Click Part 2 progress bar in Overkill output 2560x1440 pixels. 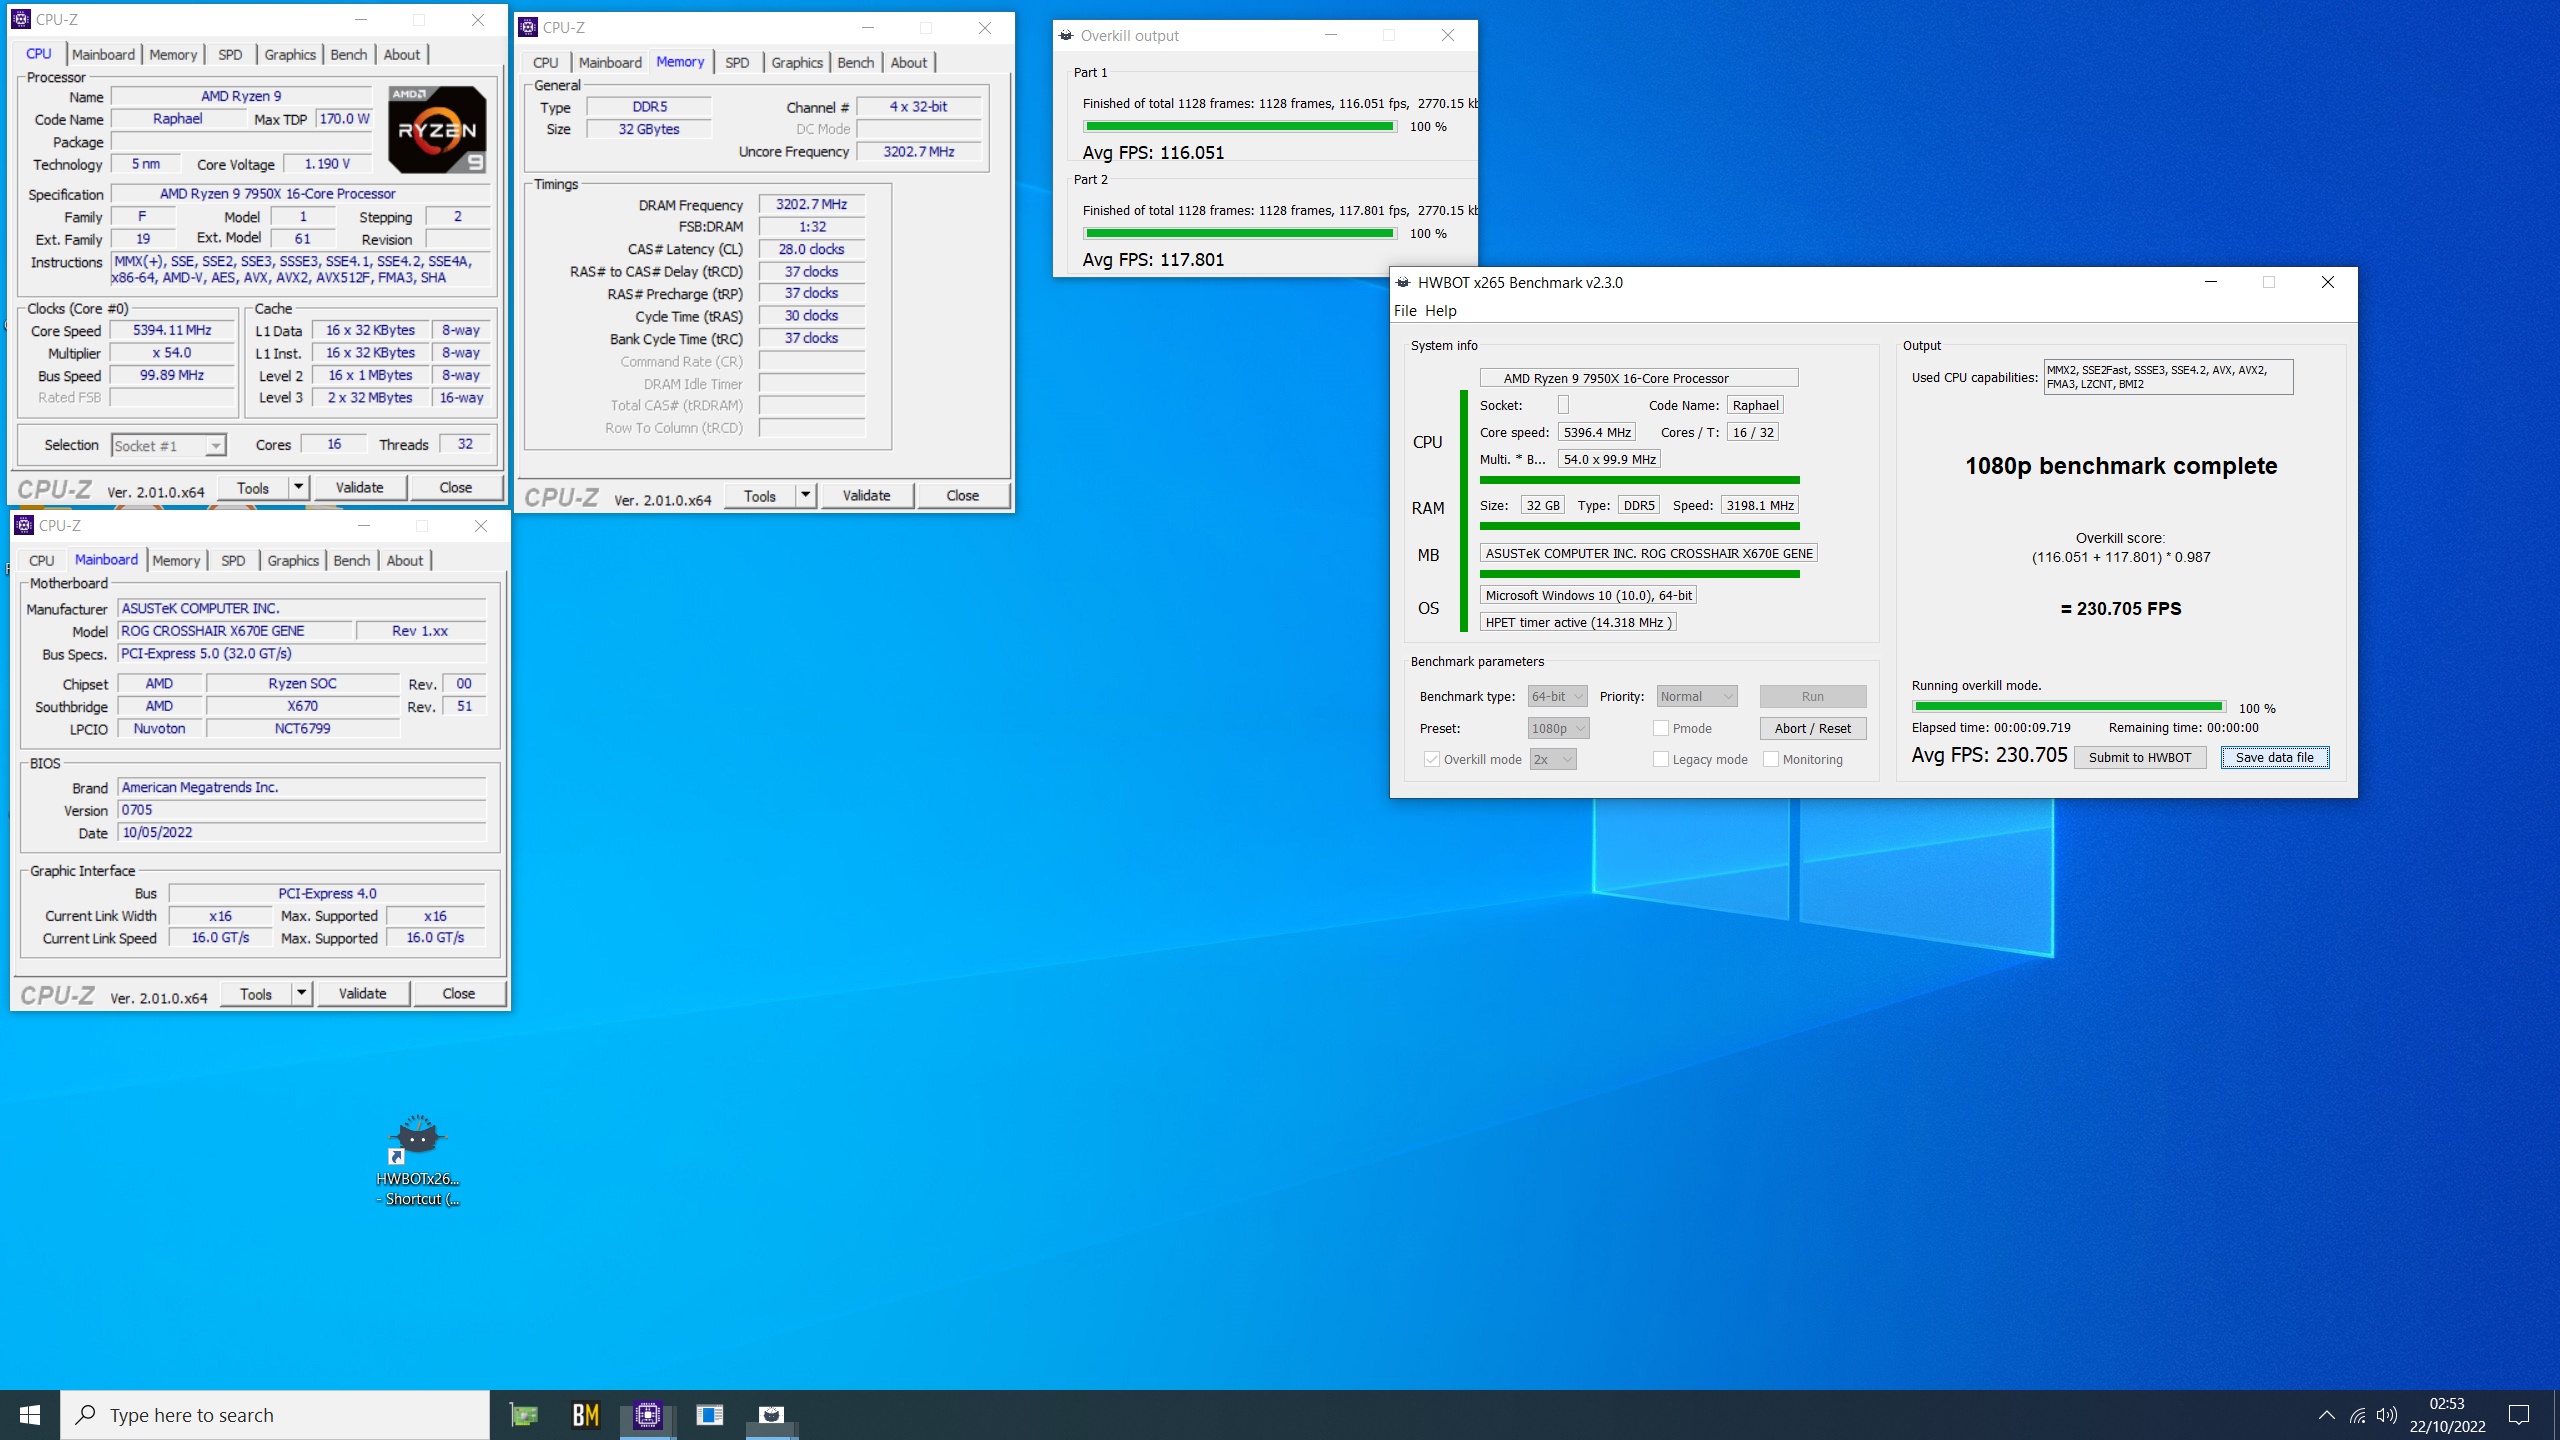[1240, 233]
